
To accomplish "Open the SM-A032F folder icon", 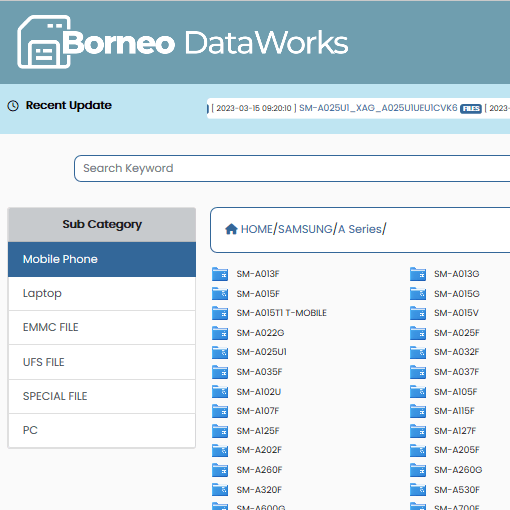I will (x=418, y=352).
